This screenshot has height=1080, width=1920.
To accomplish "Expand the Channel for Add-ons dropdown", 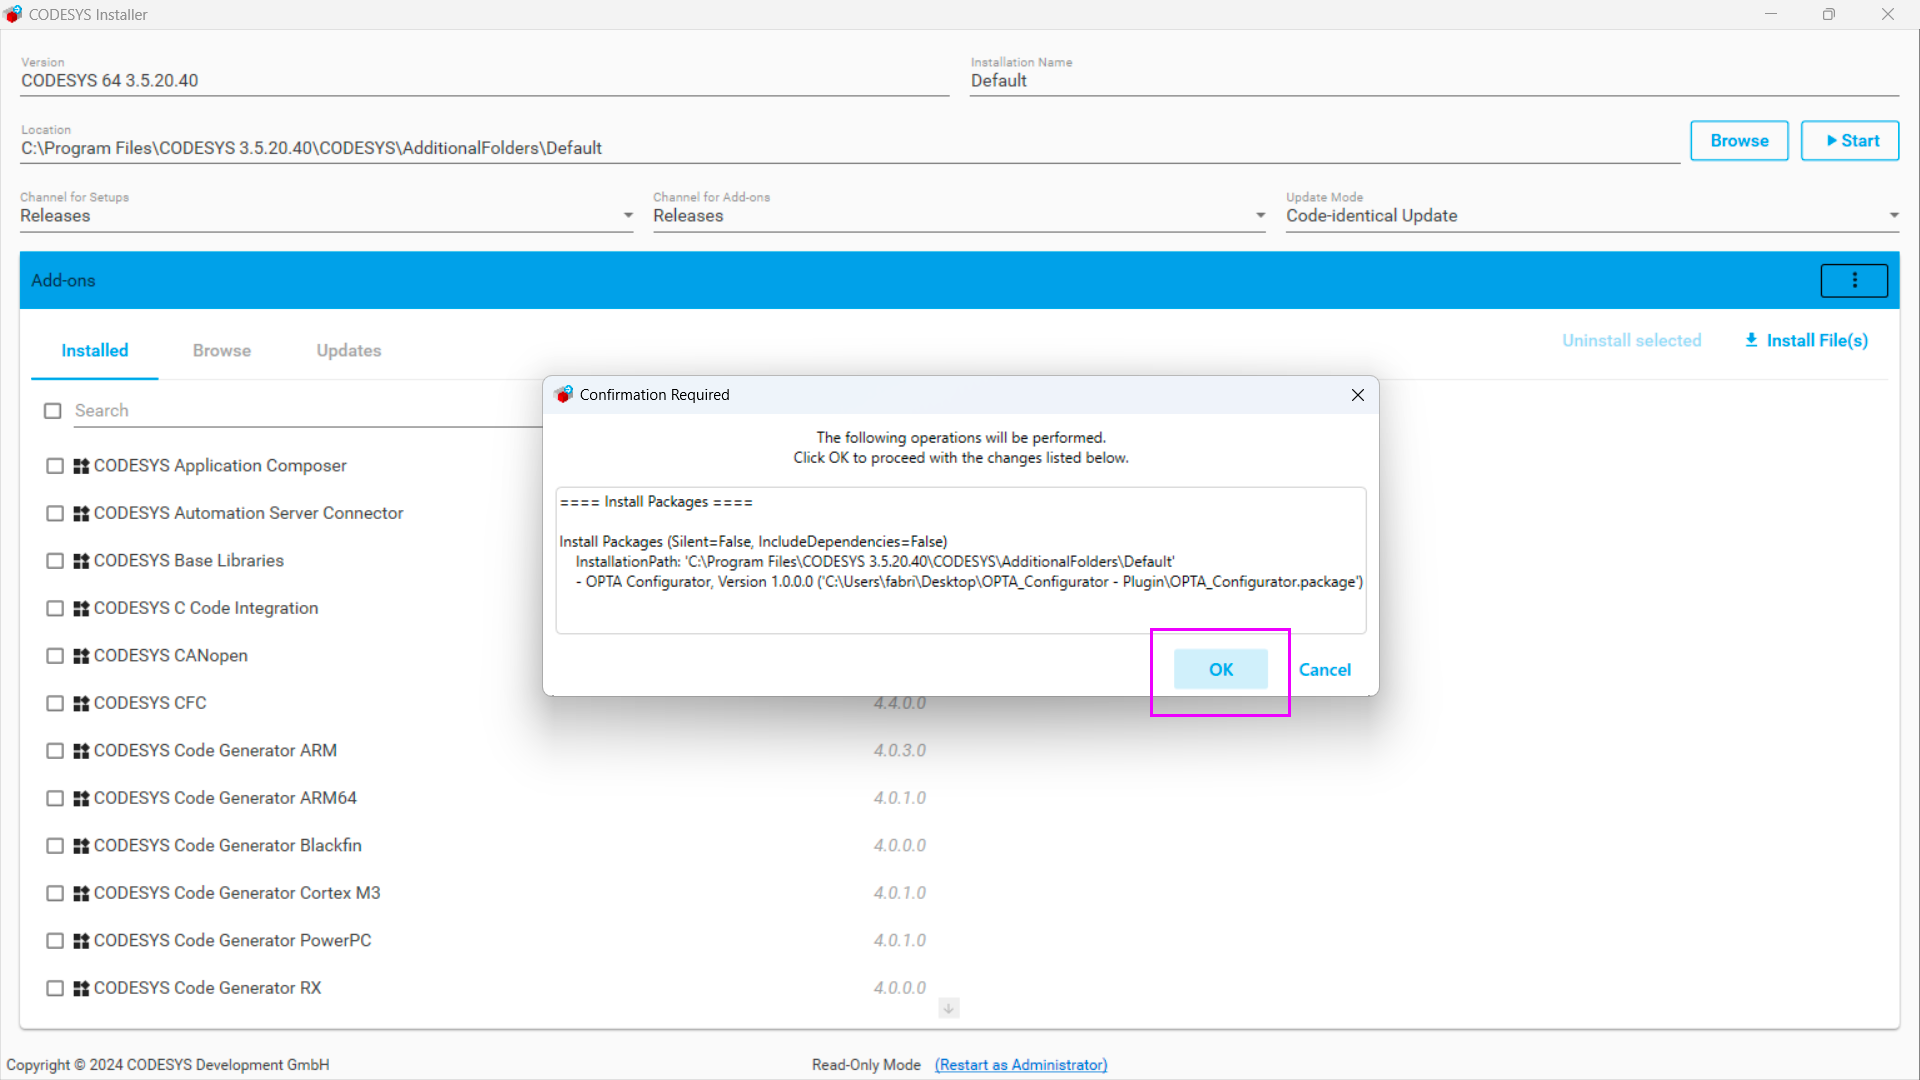I will coord(1260,216).
